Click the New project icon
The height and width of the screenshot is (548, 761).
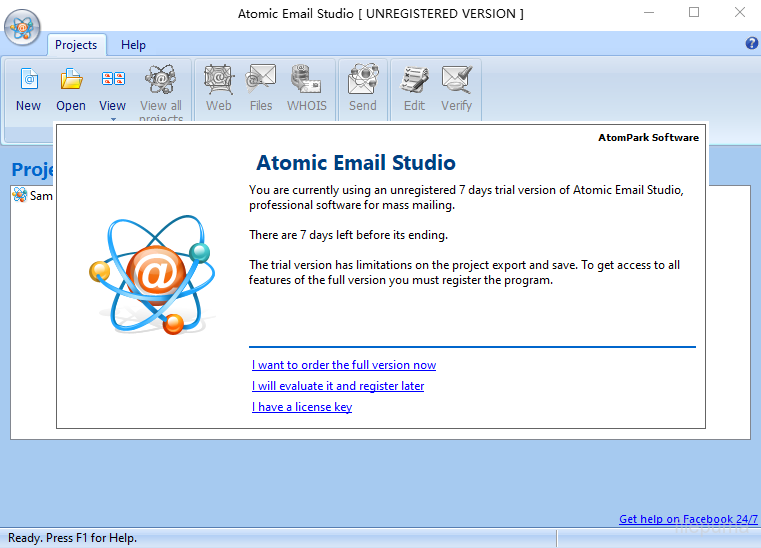pyautogui.click(x=28, y=79)
